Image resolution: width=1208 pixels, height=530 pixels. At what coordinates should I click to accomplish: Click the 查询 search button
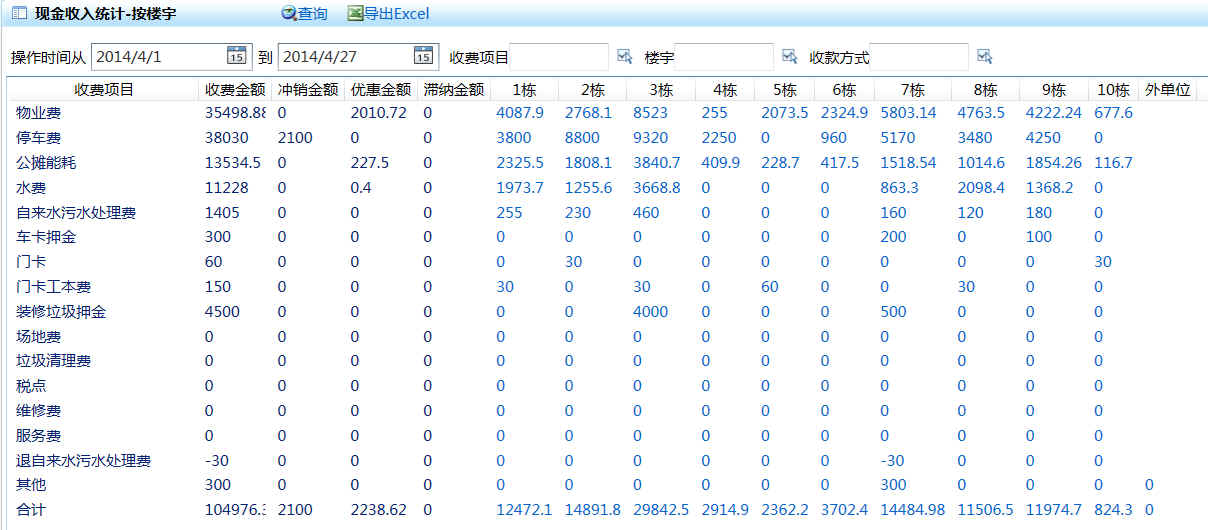click(x=305, y=13)
